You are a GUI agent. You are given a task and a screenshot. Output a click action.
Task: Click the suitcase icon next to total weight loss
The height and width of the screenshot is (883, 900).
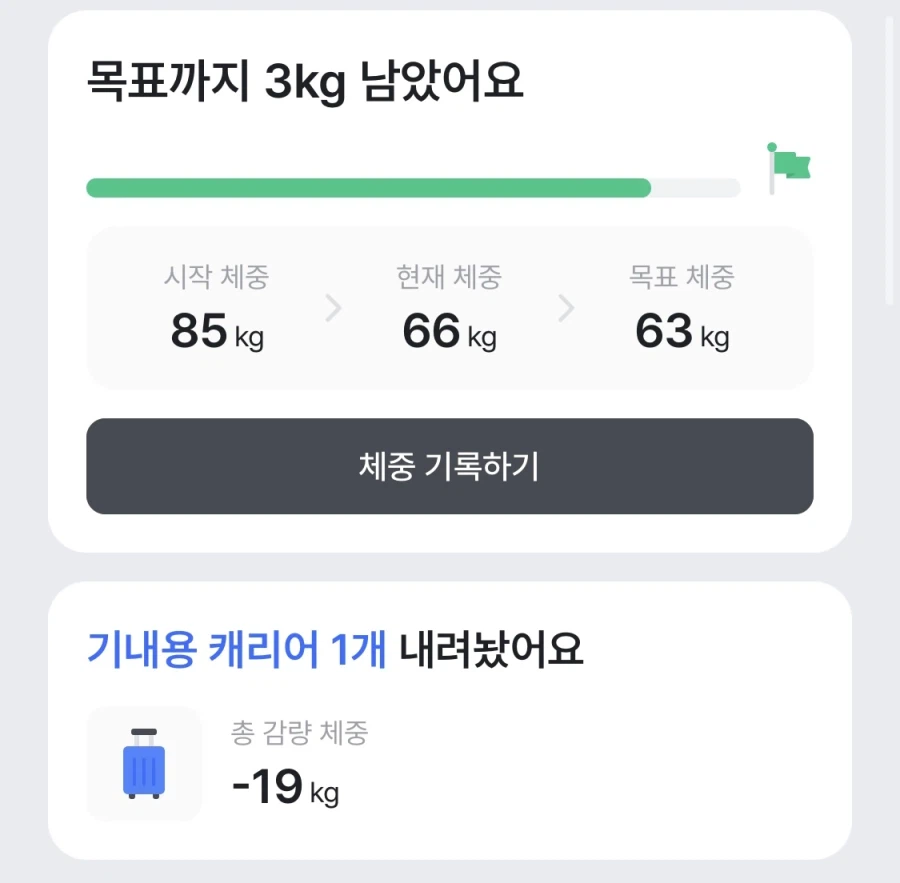[x=143, y=765]
